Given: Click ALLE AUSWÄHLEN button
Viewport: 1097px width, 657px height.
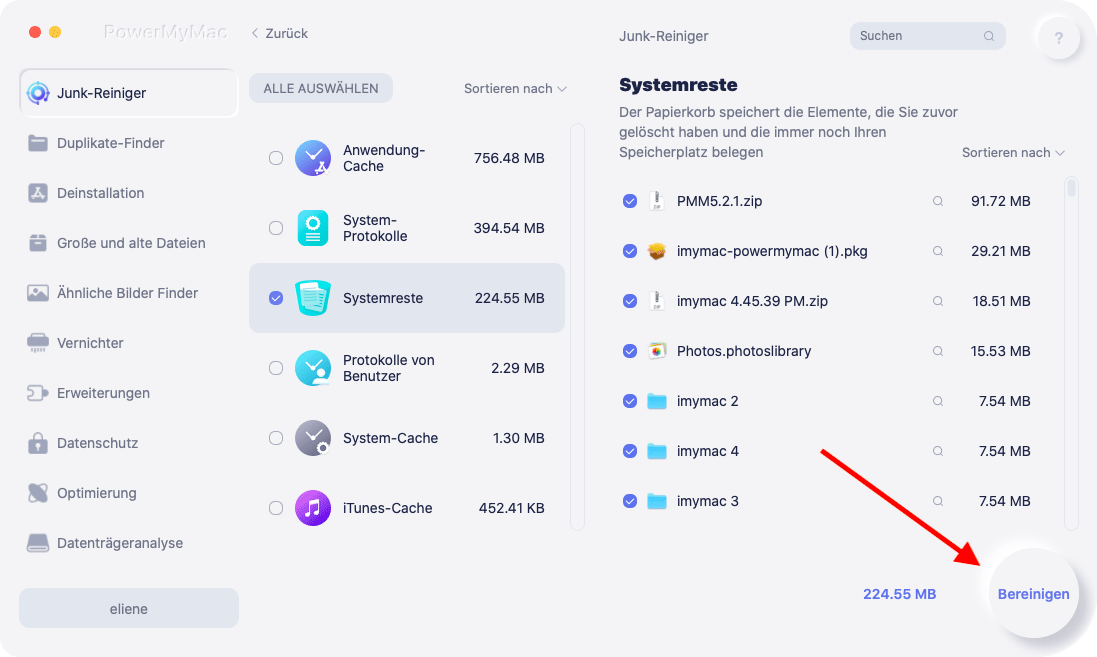Looking at the screenshot, I should (x=321, y=89).
